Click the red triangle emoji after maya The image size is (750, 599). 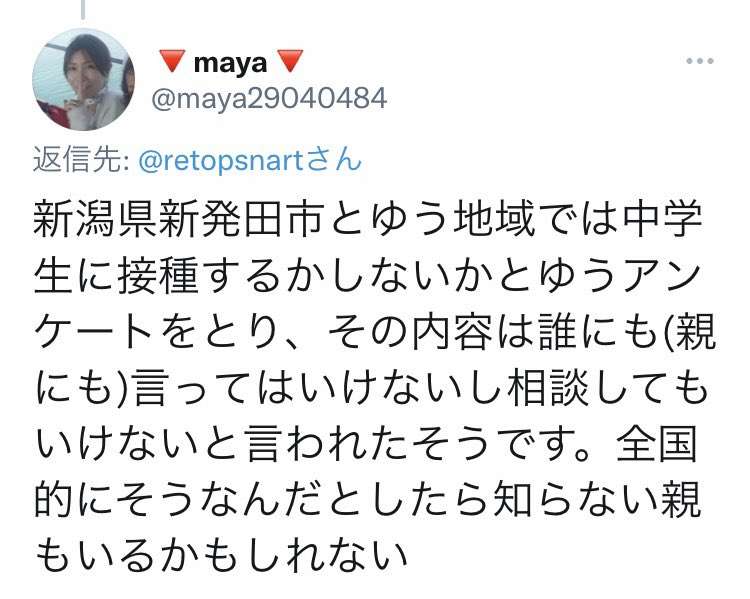point(290,61)
